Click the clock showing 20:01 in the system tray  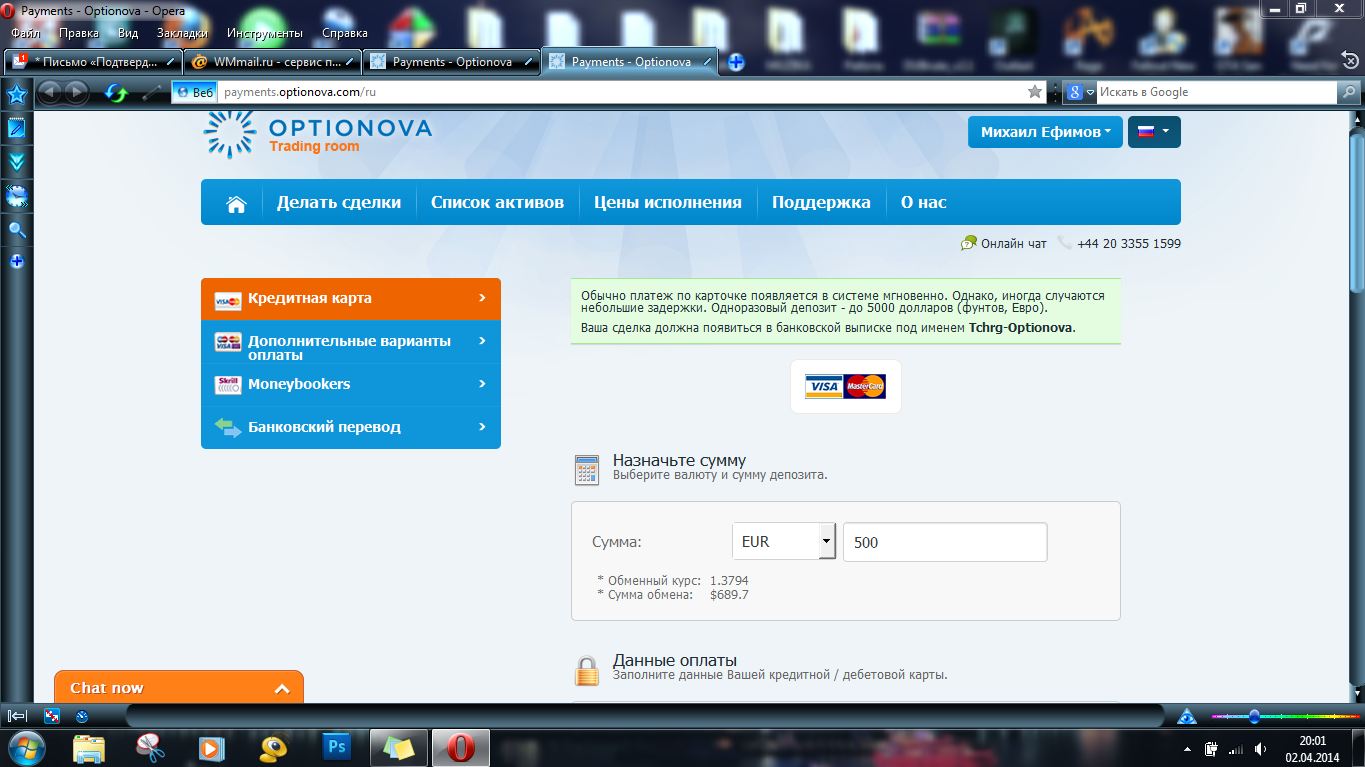(1312, 741)
